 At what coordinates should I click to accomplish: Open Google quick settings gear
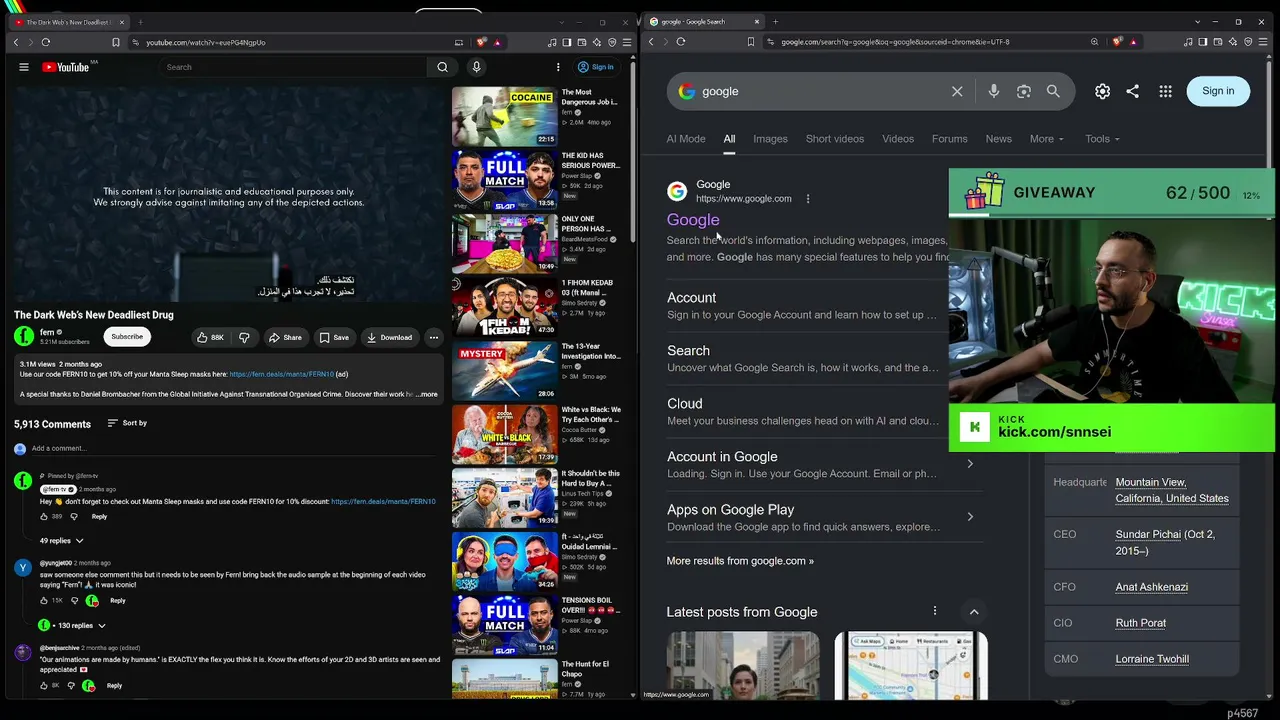pos(1102,91)
